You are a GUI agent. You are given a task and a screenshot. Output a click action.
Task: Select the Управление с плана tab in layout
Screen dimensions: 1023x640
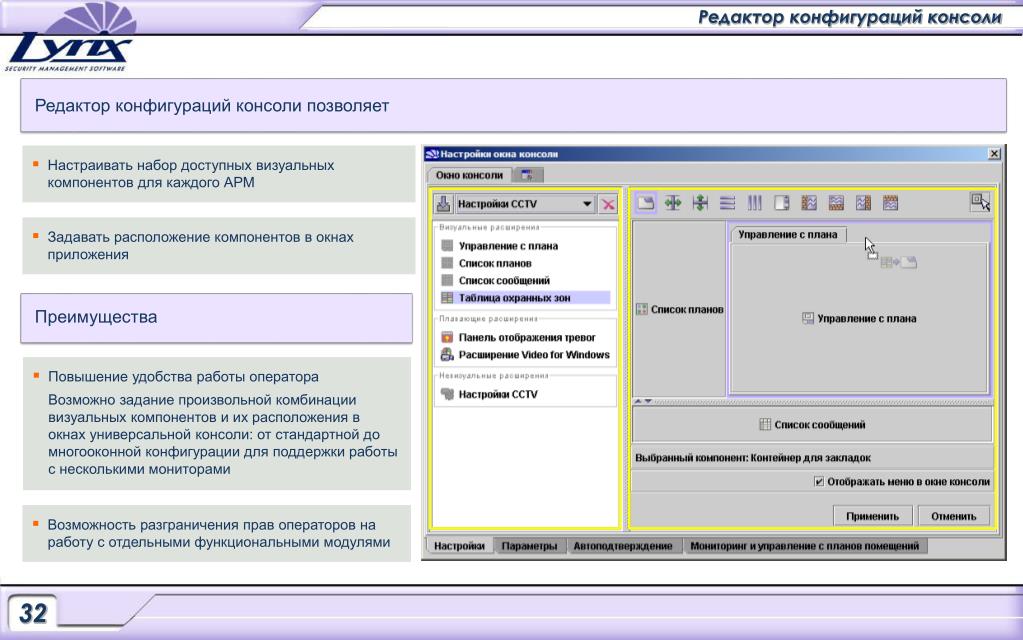click(787, 234)
